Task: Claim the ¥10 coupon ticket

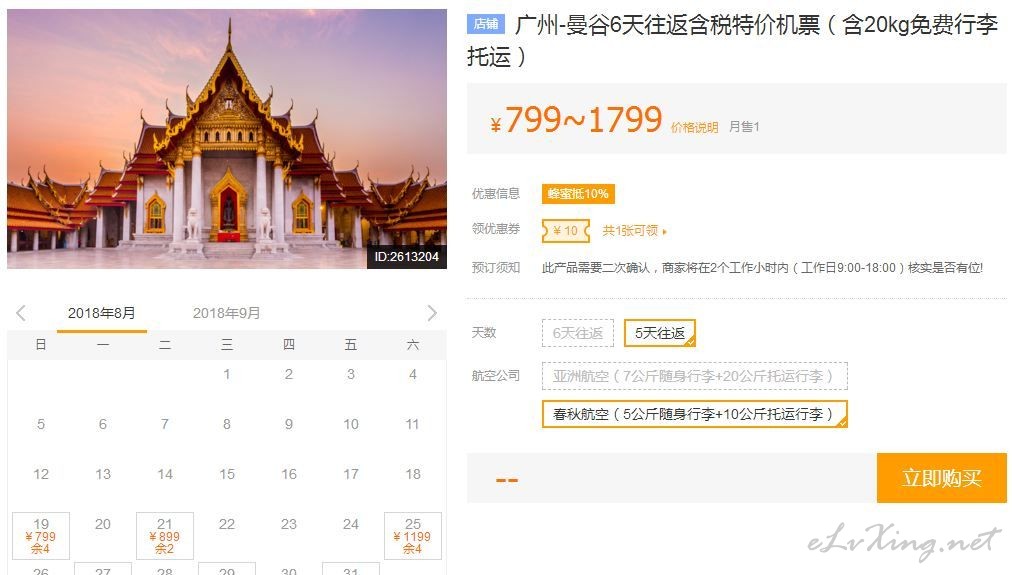Action: (x=566, y=230)
